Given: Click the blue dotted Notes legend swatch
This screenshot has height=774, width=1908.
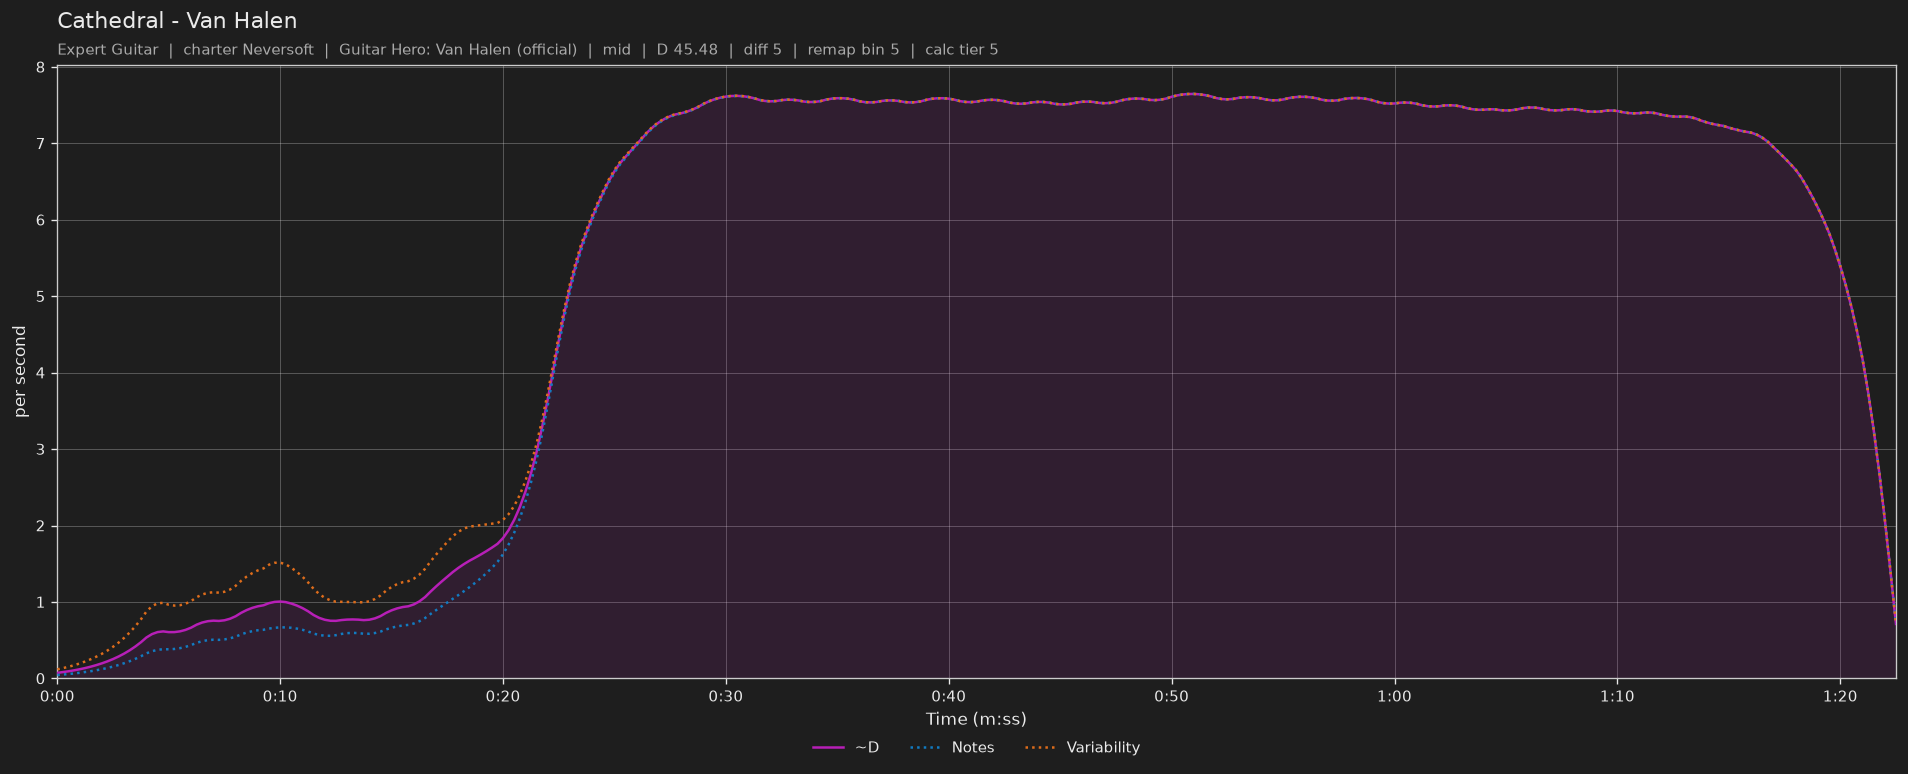Looking at the screenshot, I should click(x=926, y=748).
